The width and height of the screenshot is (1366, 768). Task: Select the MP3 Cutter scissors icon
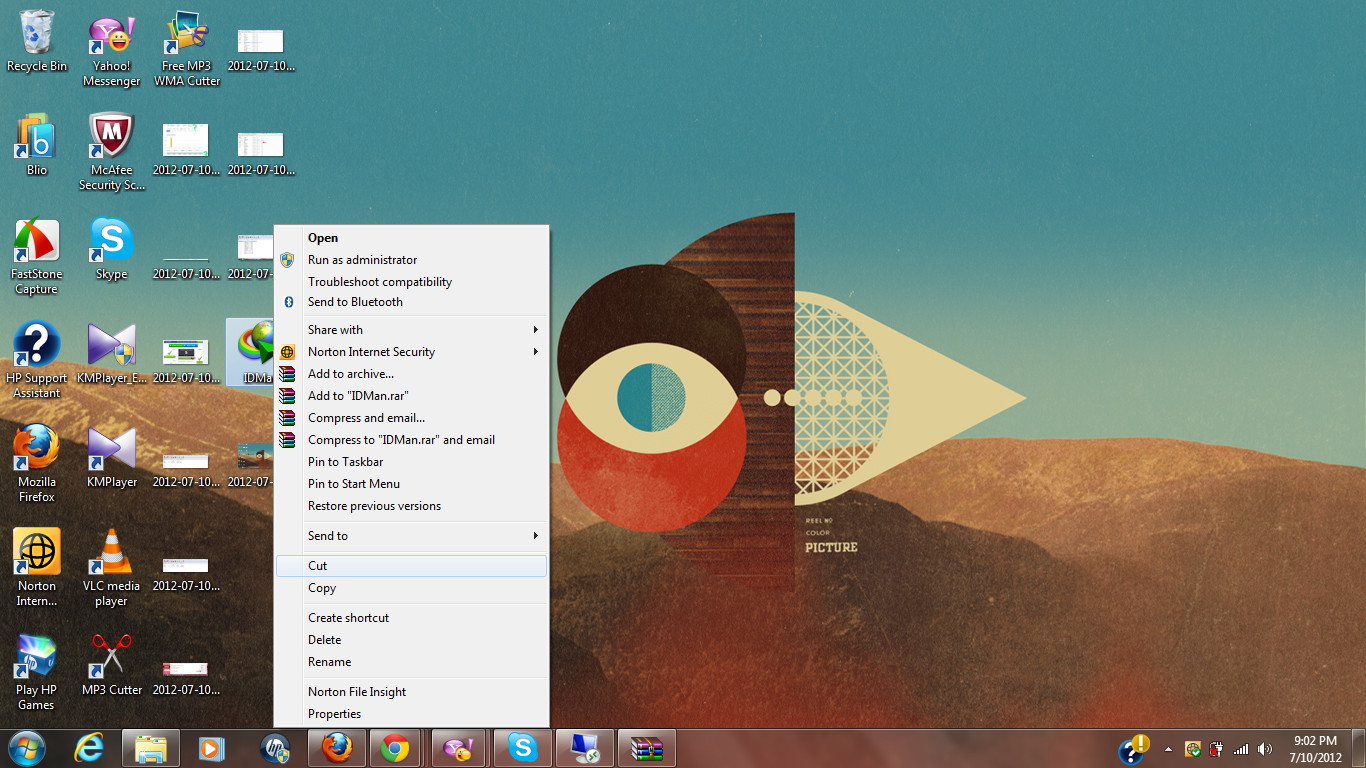(x=112, y=666)
